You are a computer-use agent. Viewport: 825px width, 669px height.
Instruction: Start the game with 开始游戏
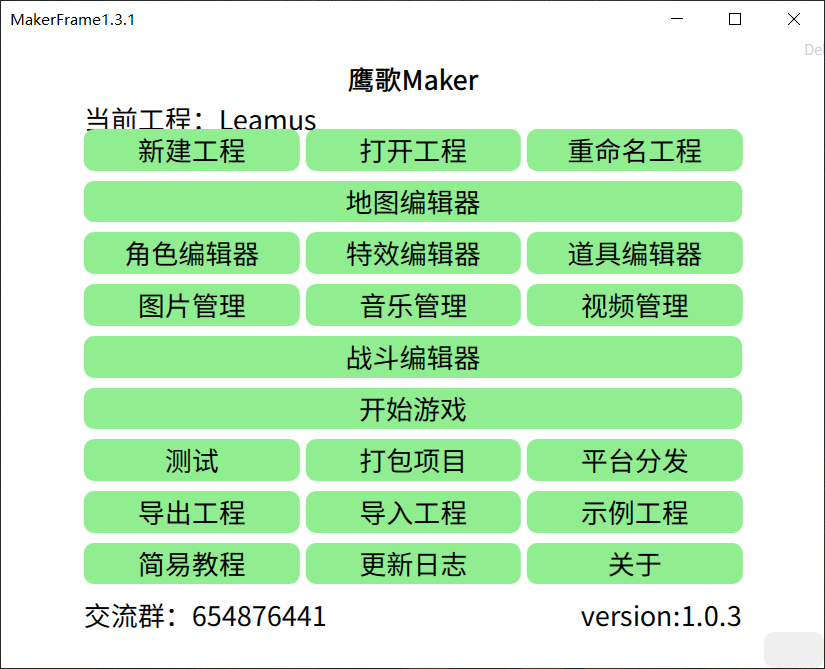click(413, 409)
